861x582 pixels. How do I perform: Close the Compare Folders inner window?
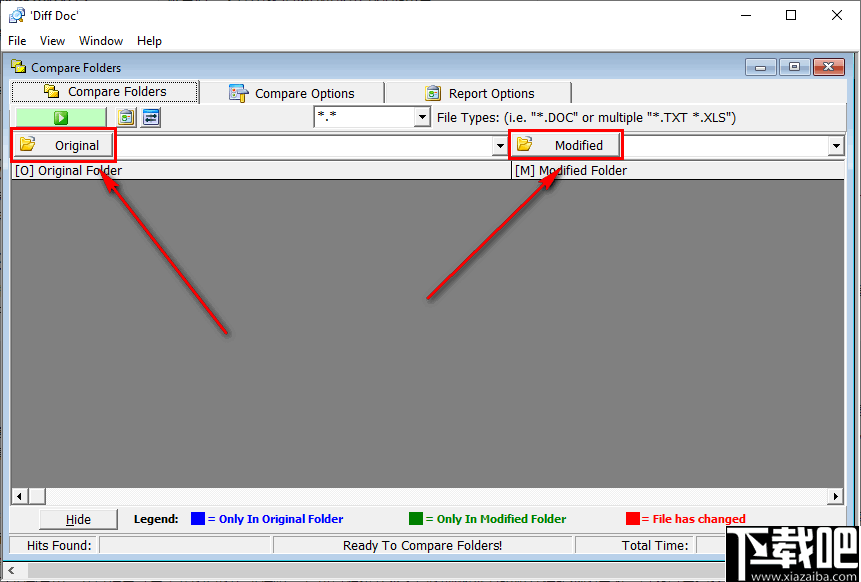[828, 67]
